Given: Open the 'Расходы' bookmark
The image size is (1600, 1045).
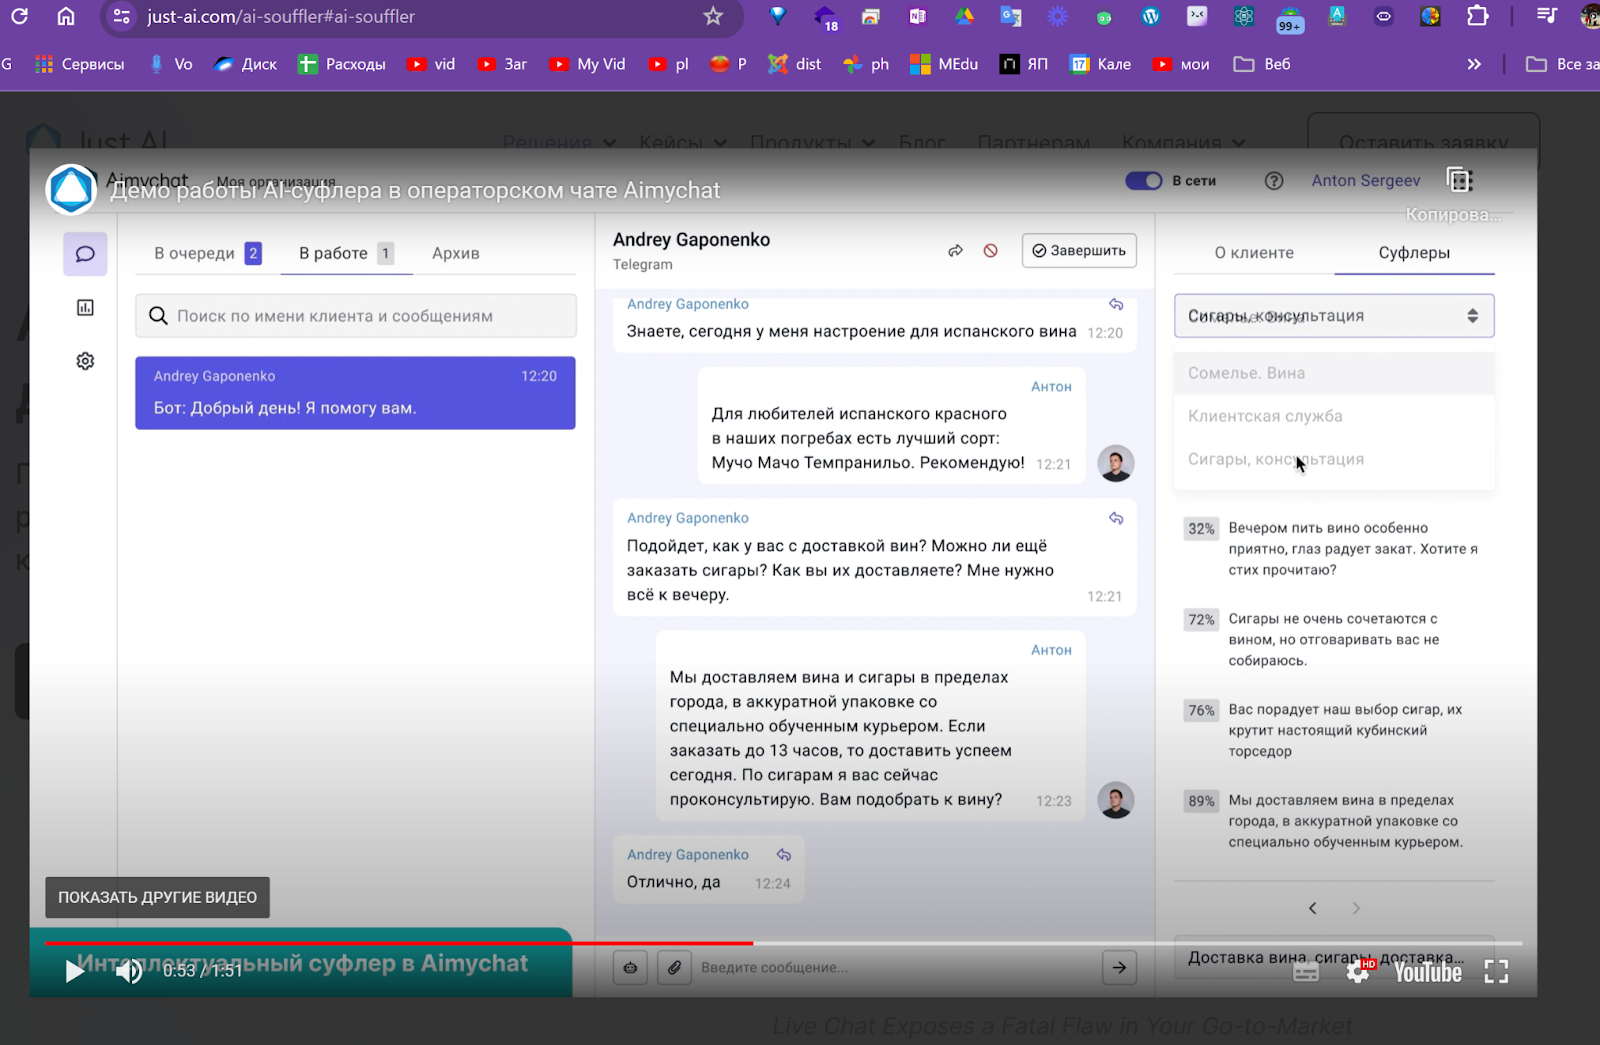Looking at the screenshot, I should (341, 64).
